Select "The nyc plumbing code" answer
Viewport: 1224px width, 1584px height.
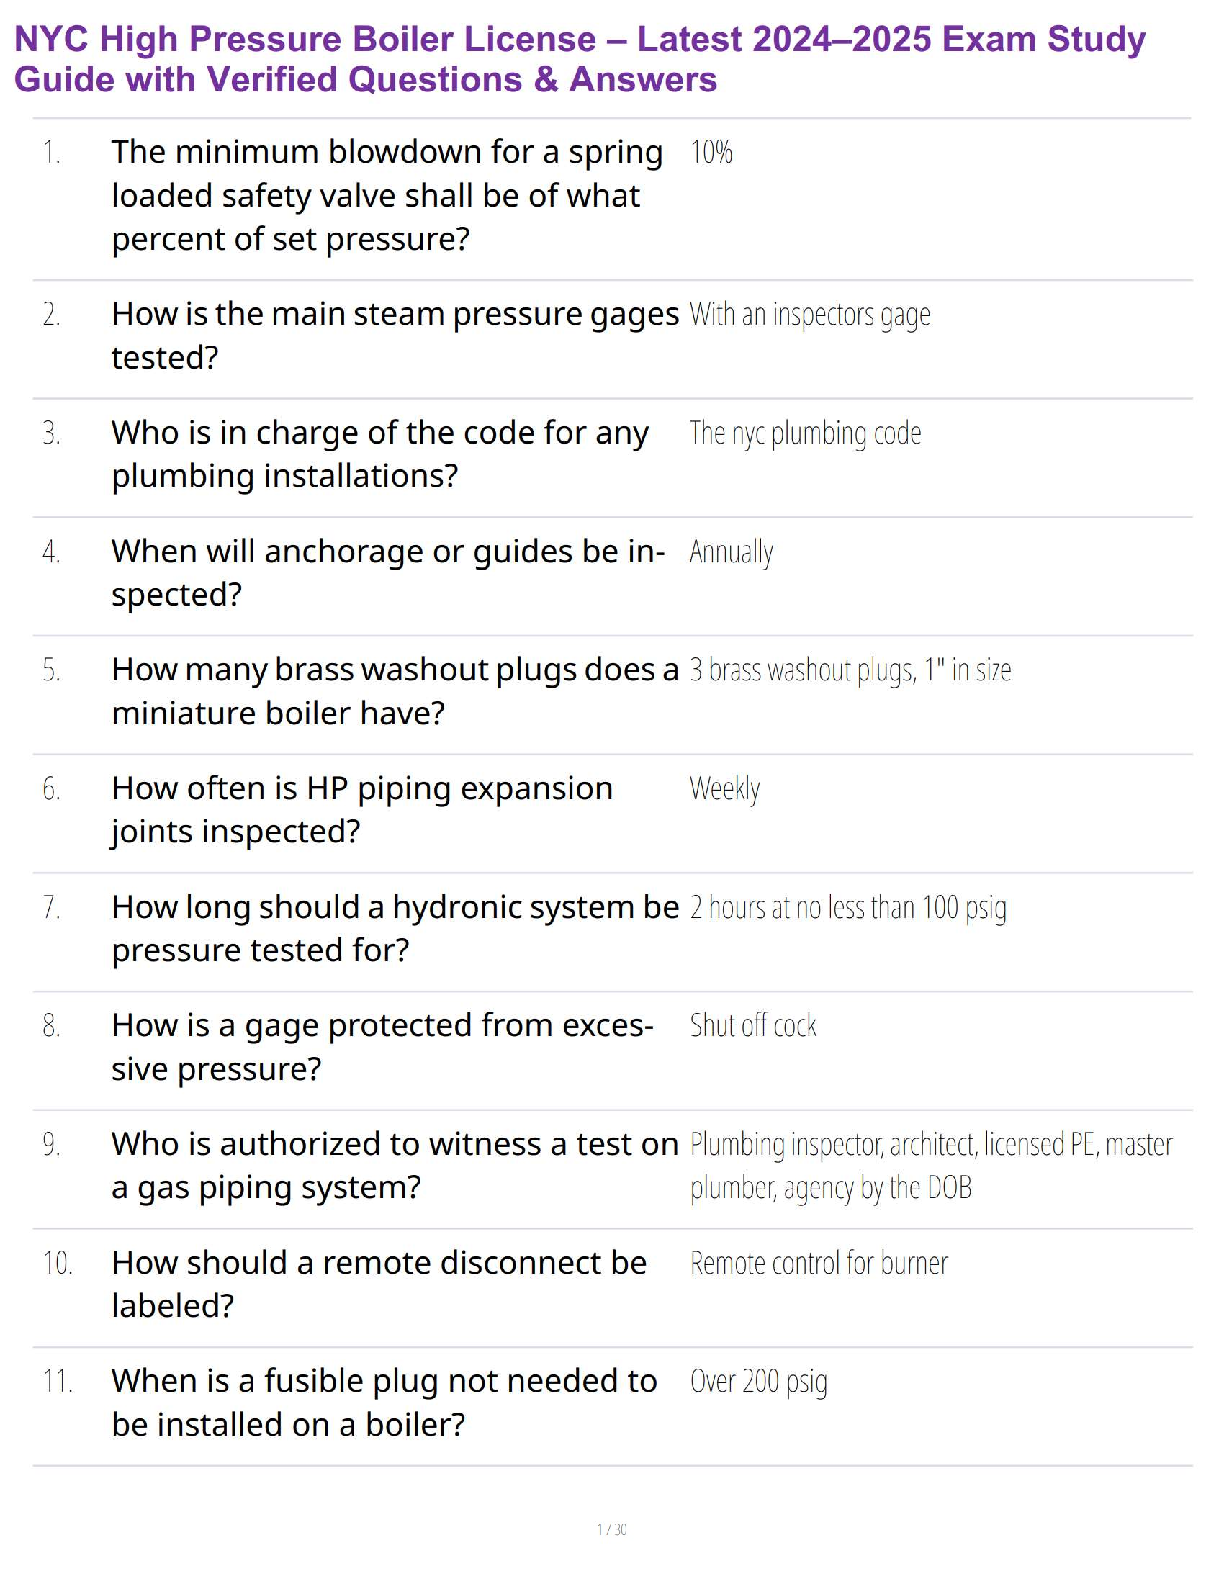pos(805,434)
